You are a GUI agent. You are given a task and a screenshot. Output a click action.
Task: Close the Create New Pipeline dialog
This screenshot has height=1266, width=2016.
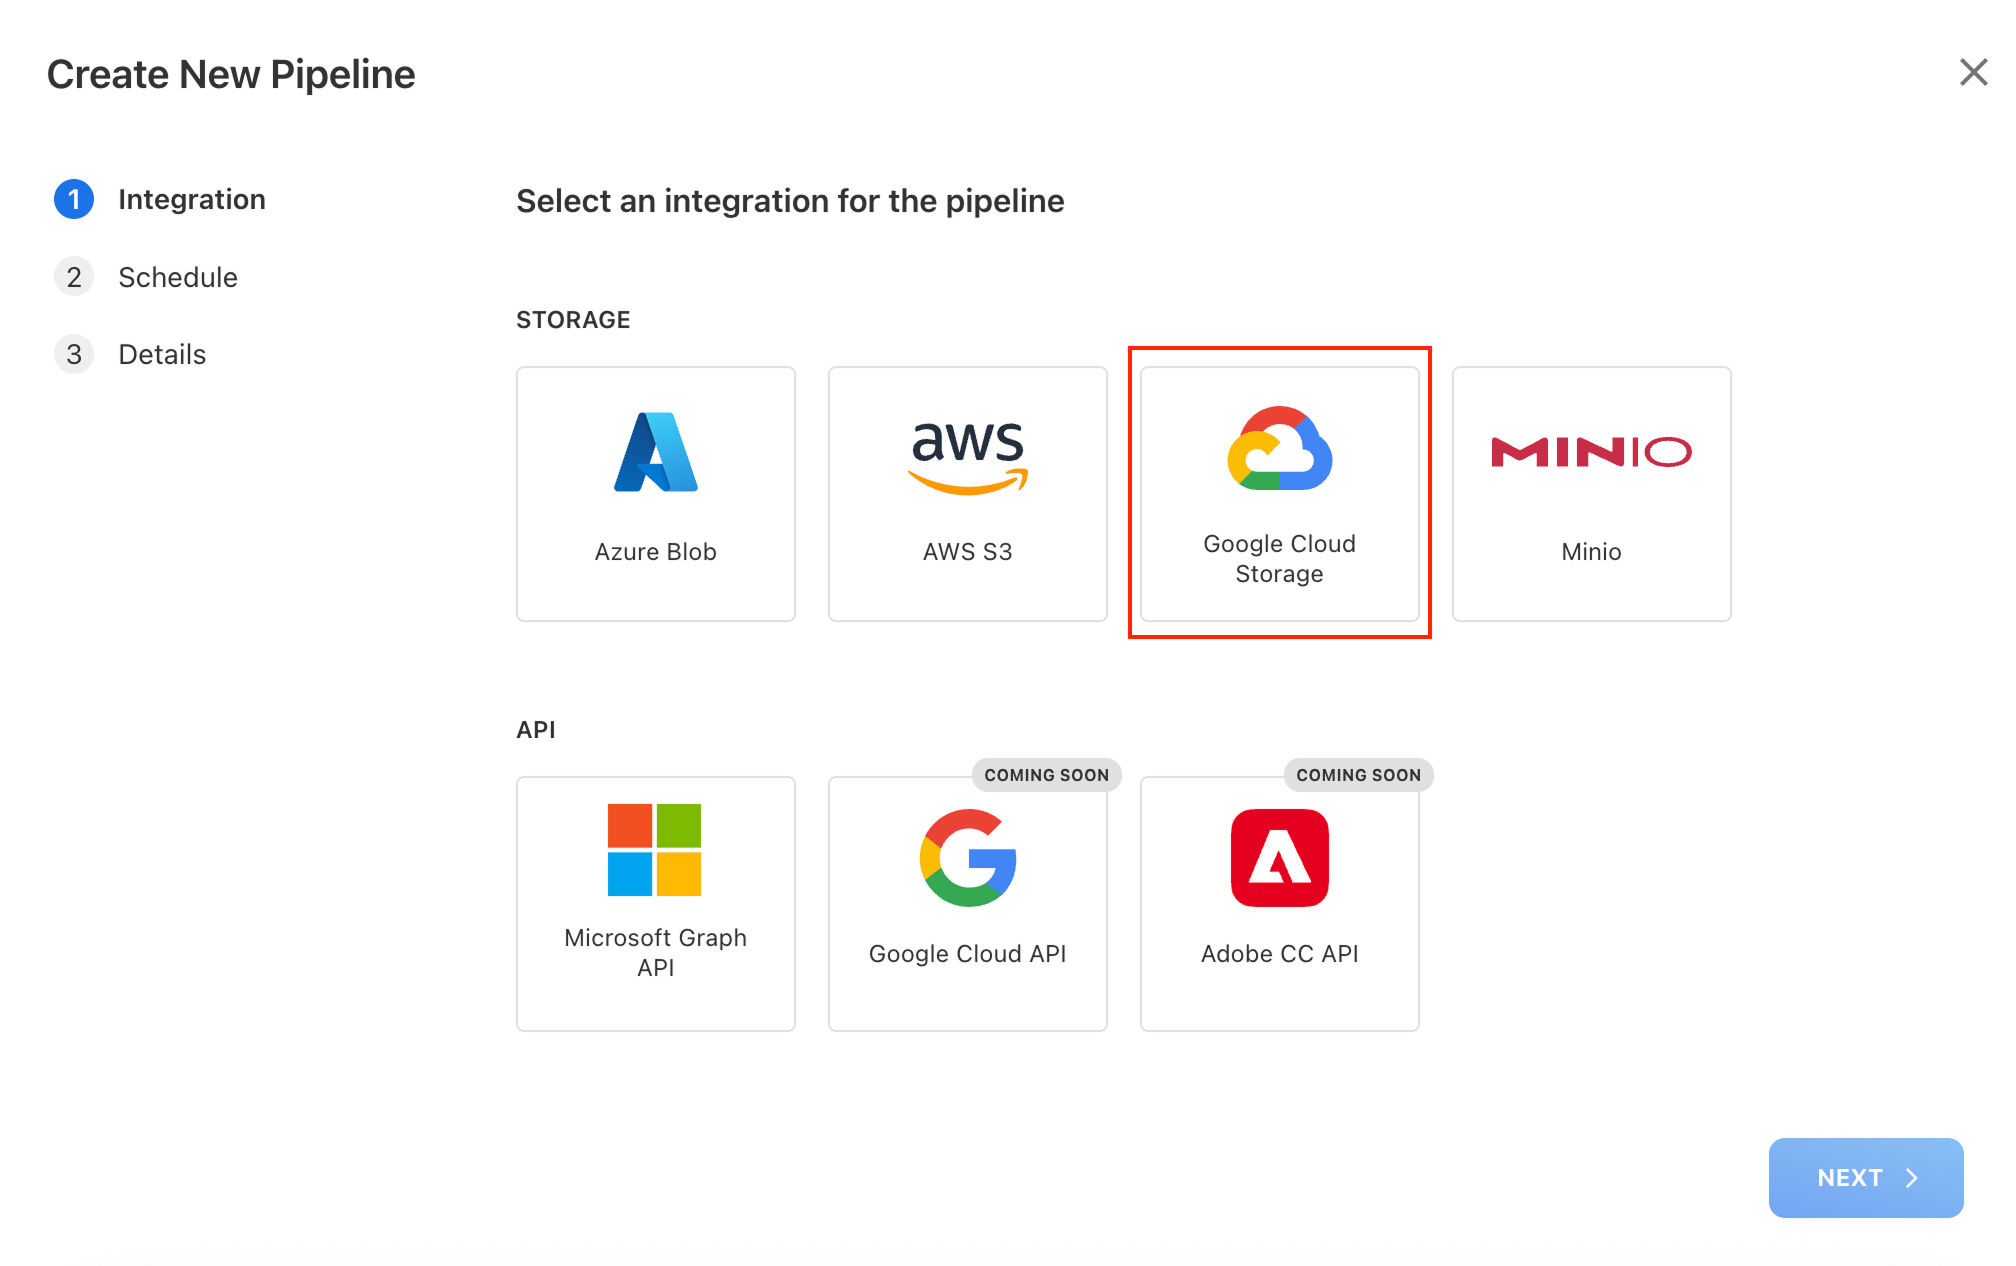click(1973, 72)
